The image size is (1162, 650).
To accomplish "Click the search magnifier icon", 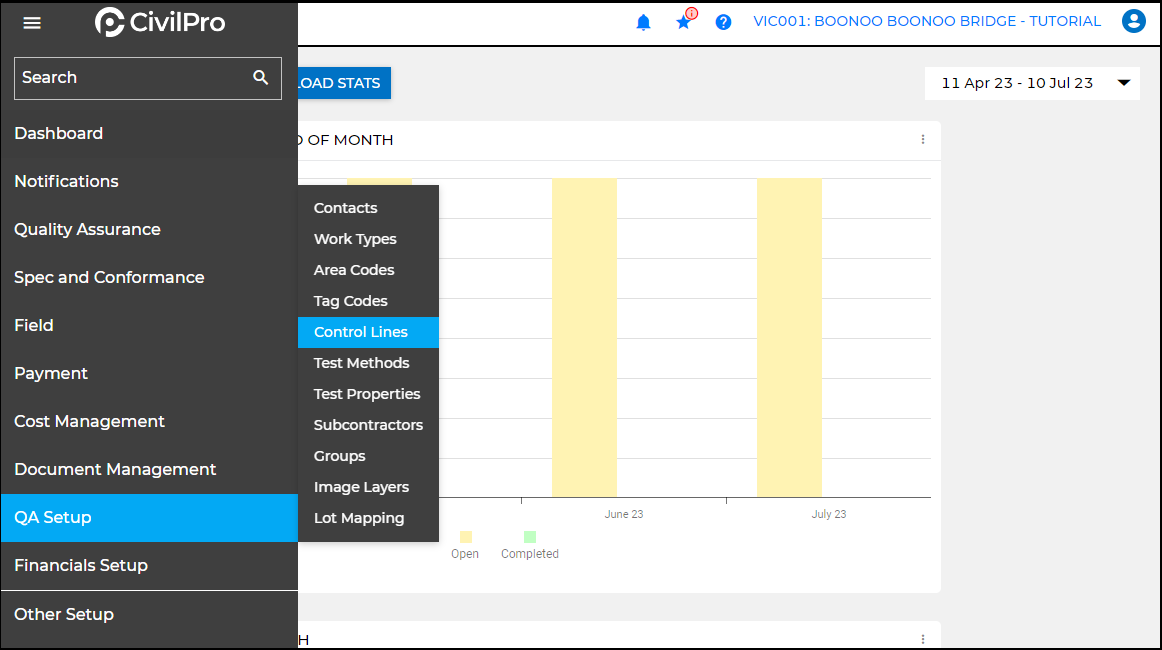I will click(261, 77).
